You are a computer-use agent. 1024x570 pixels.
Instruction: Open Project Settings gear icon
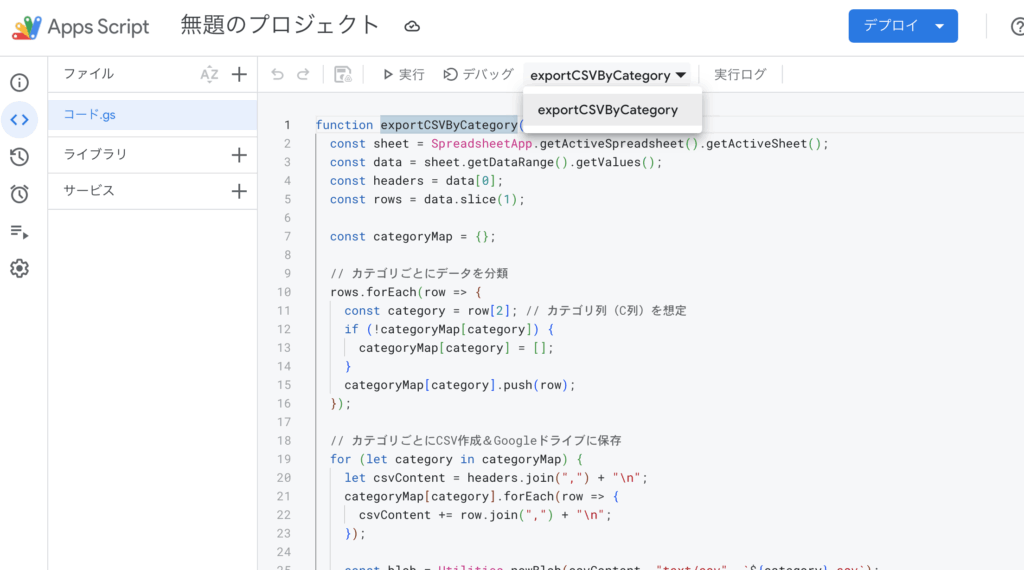click(x=20, y=268)
